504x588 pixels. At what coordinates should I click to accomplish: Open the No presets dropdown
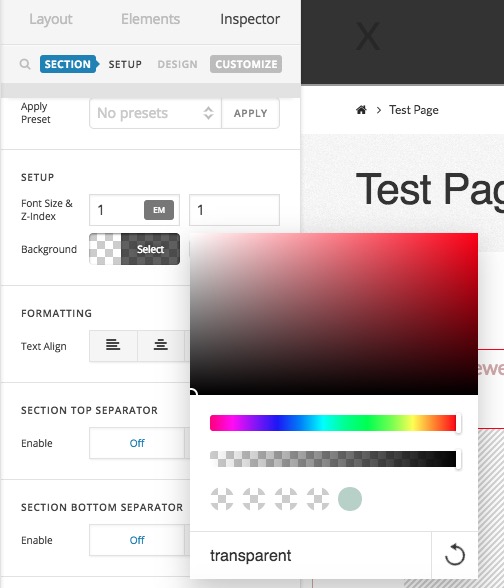coord(155,113)
